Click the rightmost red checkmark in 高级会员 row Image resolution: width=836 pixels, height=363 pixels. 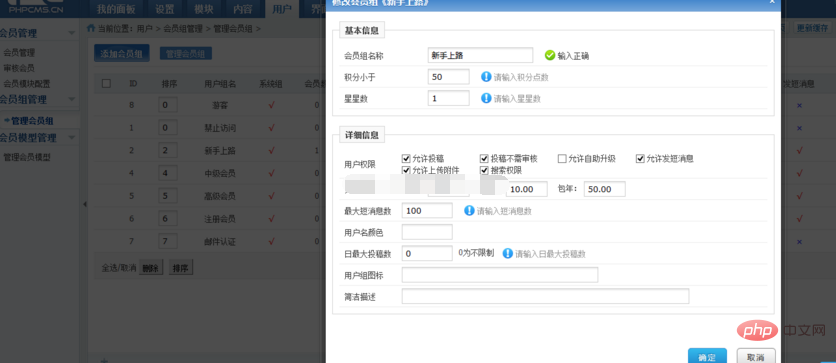click(x=799, y=196)
